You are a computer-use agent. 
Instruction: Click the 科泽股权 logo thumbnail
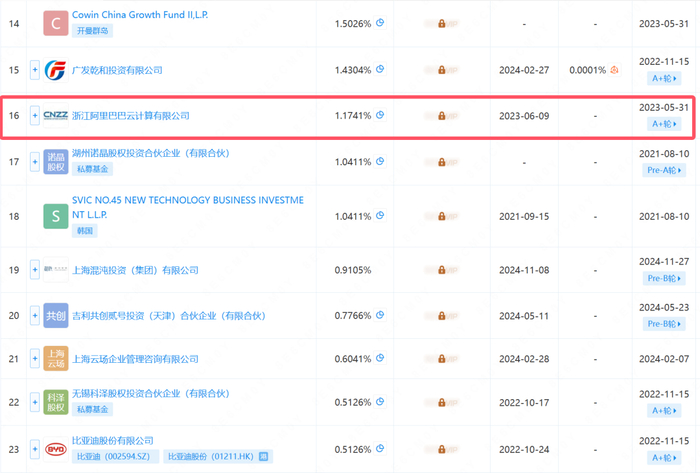pos(56,402)
